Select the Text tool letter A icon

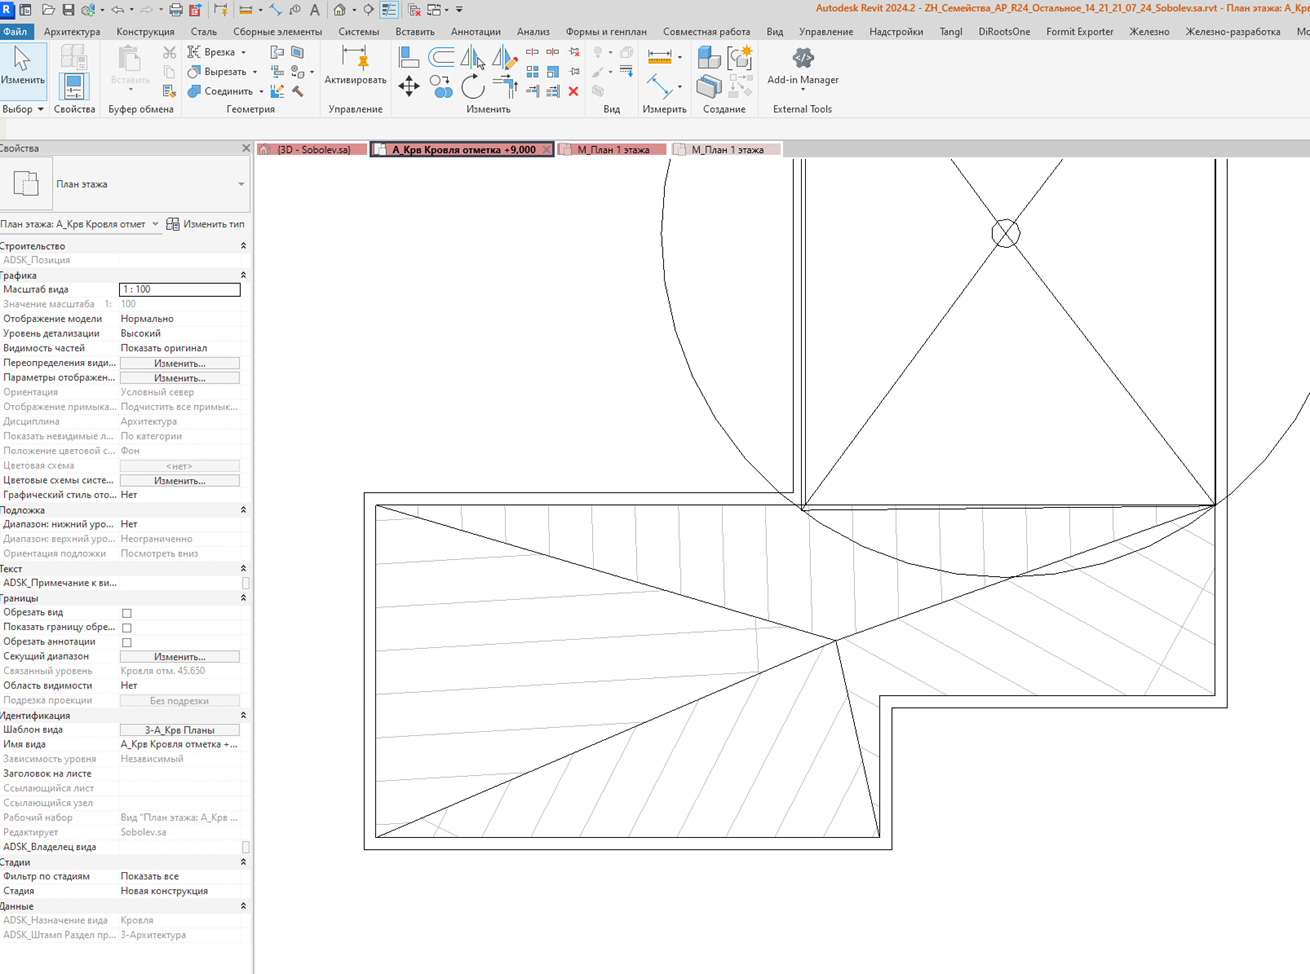point(315,10)
